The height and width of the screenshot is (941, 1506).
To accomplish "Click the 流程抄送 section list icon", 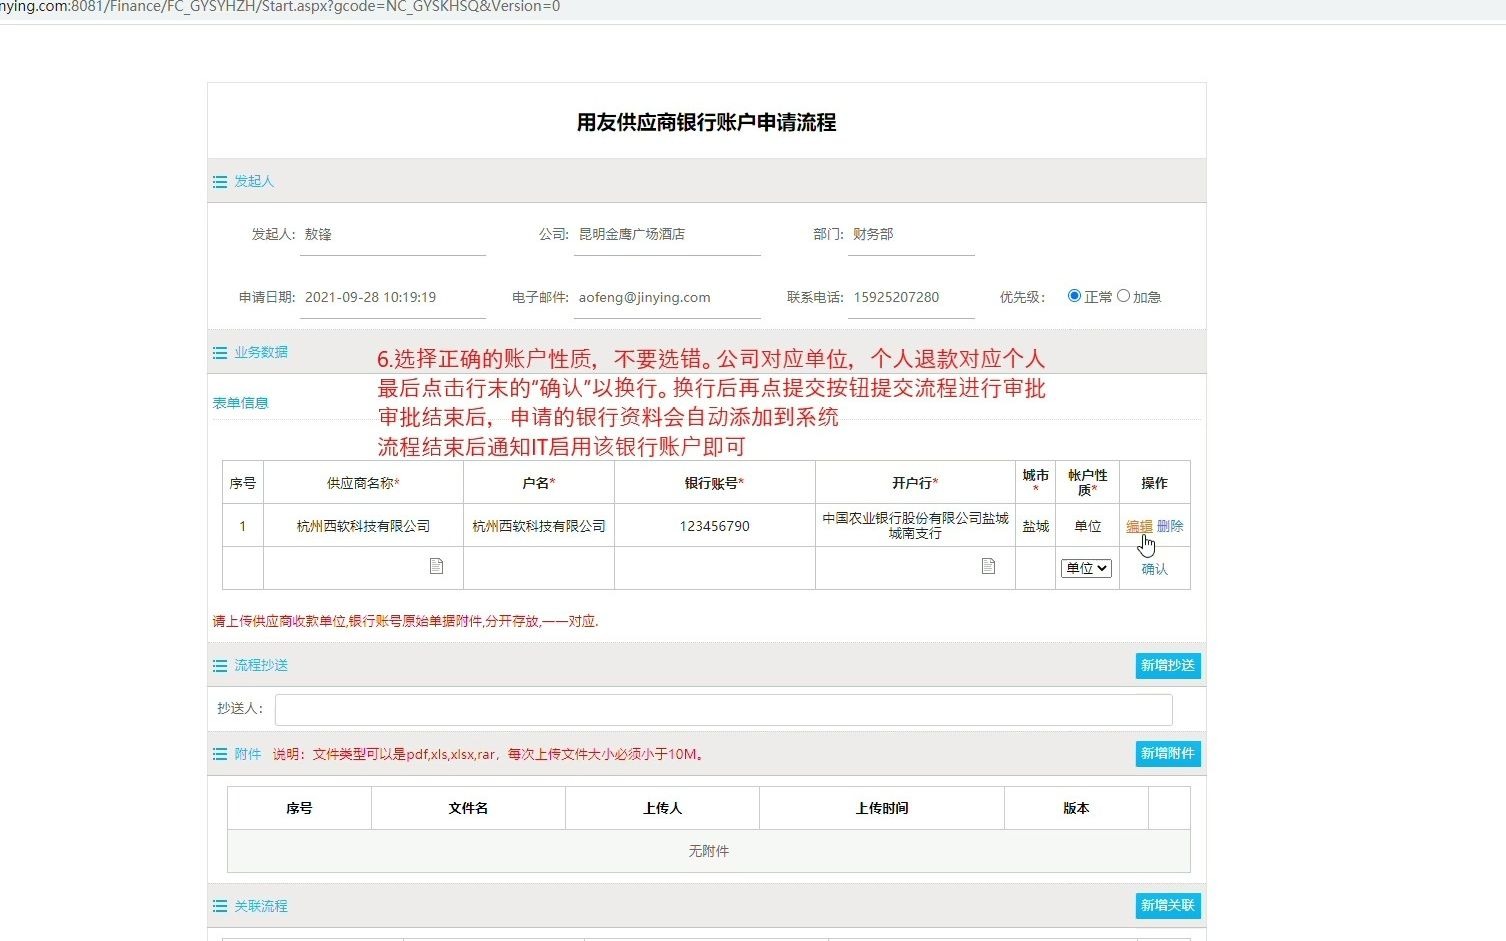I will pyautogui.click(x=220, y=666).
